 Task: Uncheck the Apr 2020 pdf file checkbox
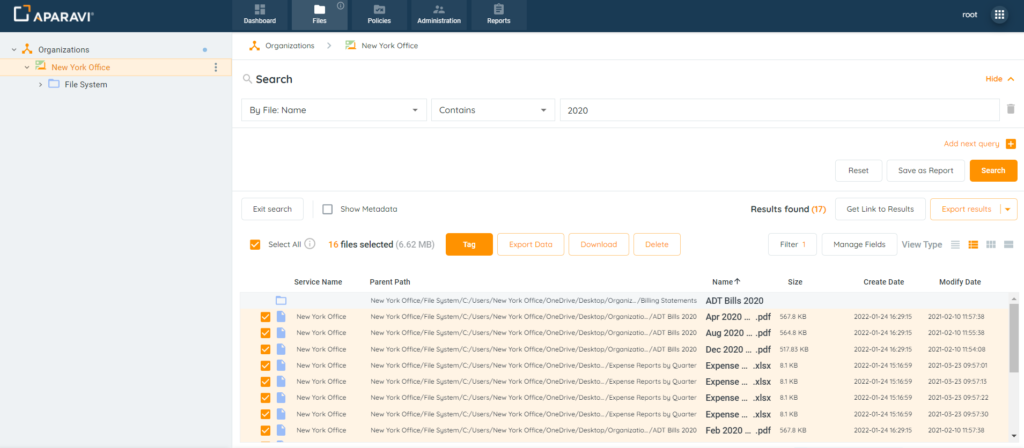(265, 317)
